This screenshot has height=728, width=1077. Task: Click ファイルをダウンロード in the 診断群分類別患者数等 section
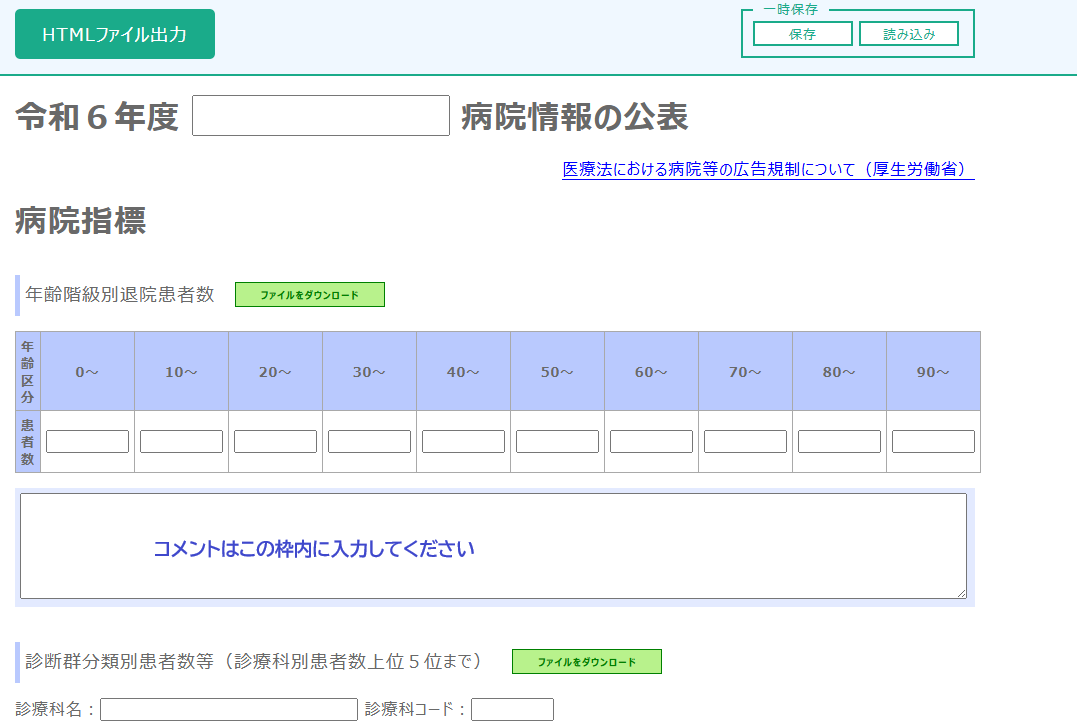pyautogui.click(x=586, y=661)
